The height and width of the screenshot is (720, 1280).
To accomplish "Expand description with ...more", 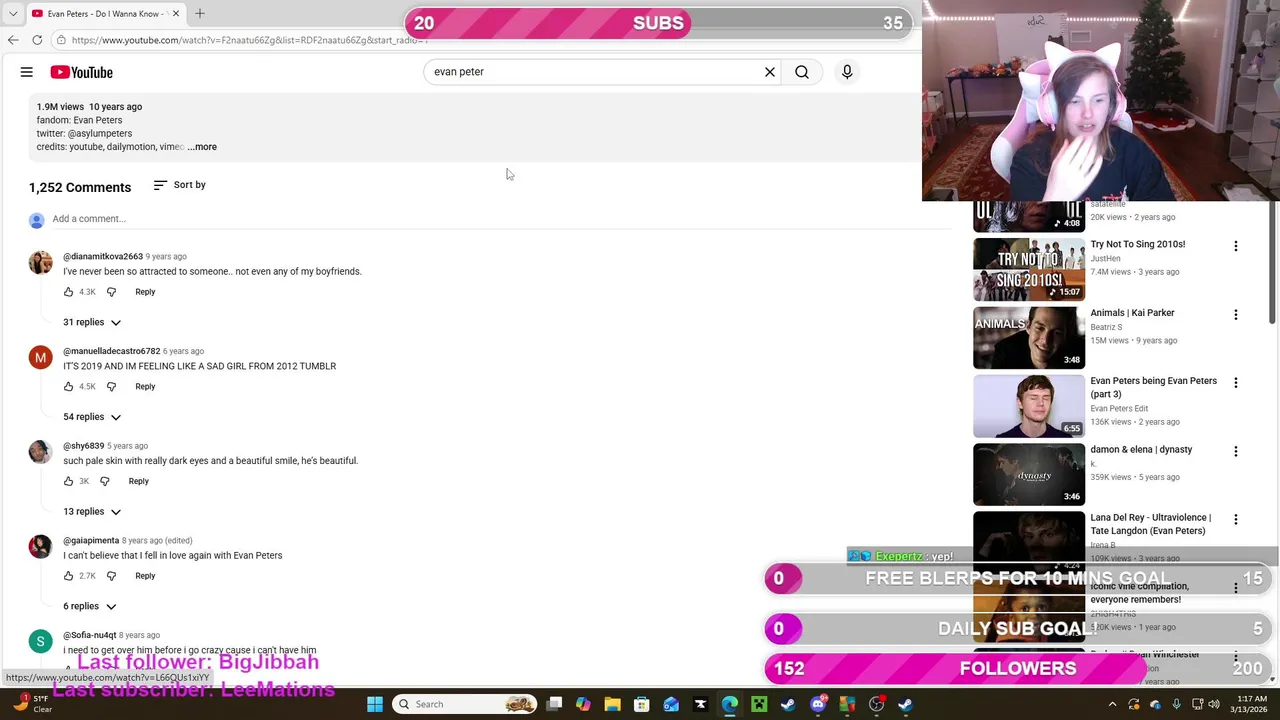I will coord(202,147).
